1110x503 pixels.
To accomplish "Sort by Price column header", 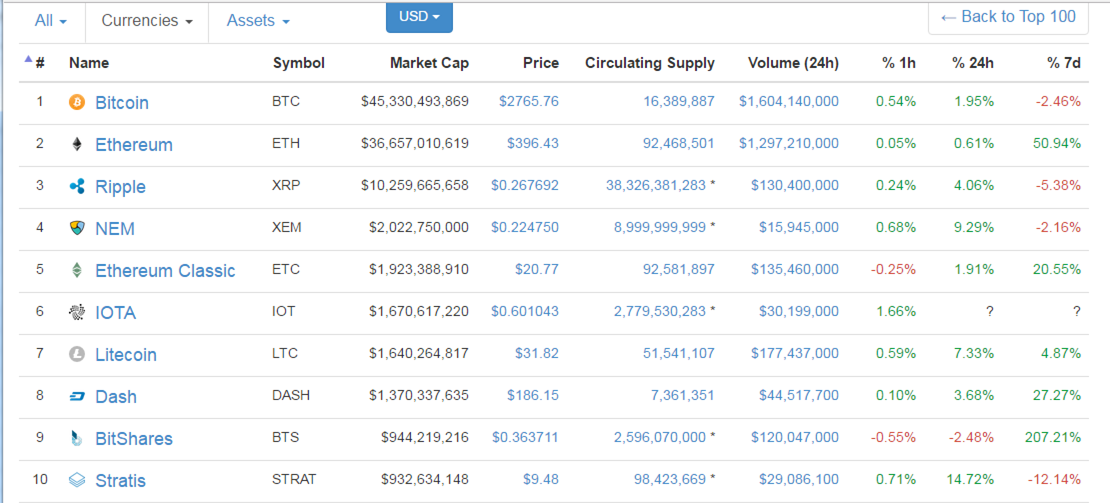I will [x=541, y=63].
